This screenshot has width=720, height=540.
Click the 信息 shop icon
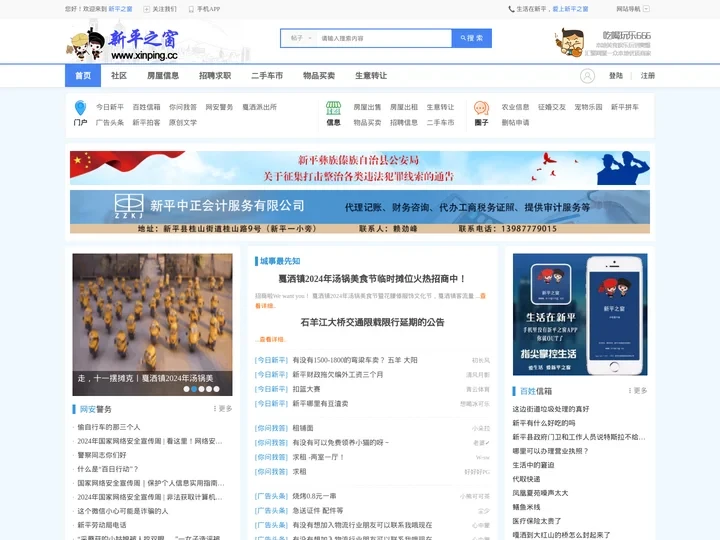click(x=333, y=108)
